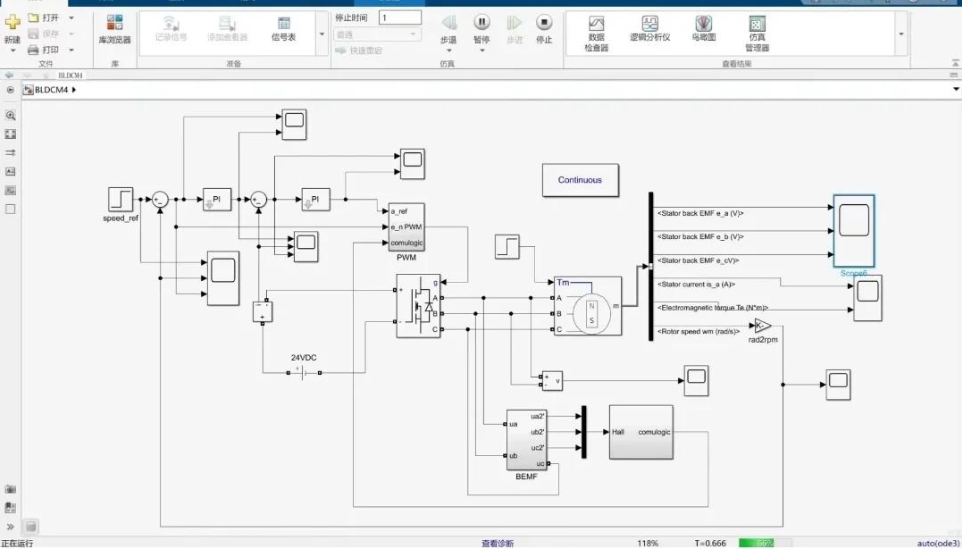The width and height of the screenshot is (962, 549).
Task: Click the sample time arrows palette icon
Action: click(x=10, y=153)
